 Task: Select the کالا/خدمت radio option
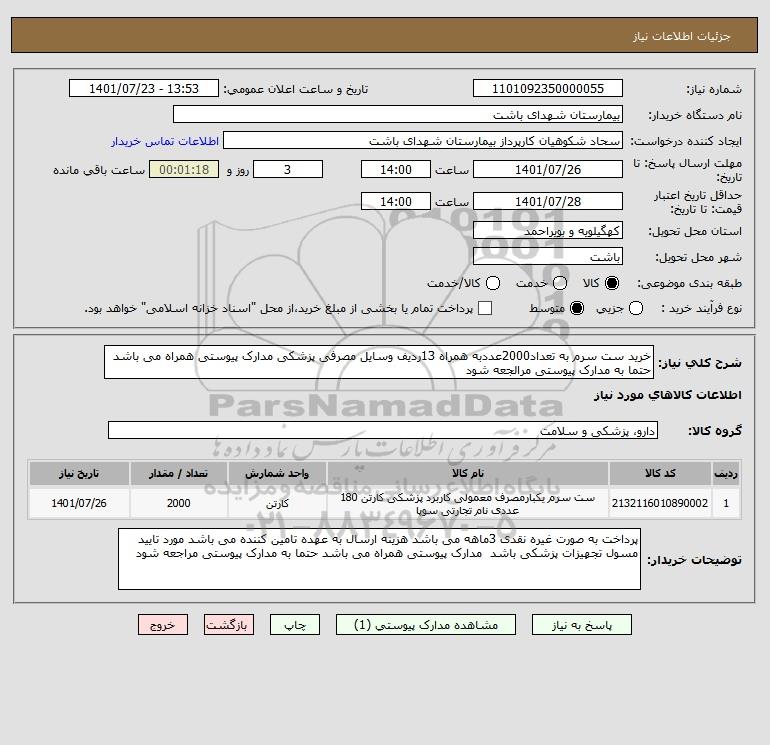[x=493, y=283]
